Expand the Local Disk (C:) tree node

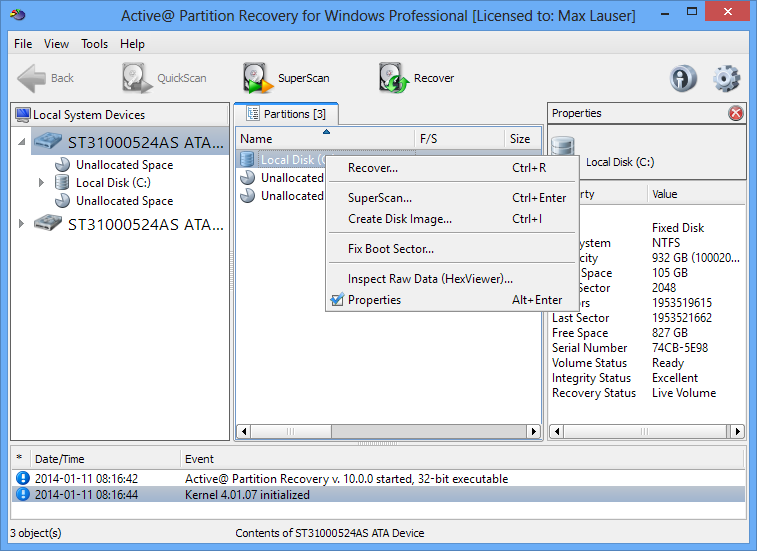[x=42, y=183]
